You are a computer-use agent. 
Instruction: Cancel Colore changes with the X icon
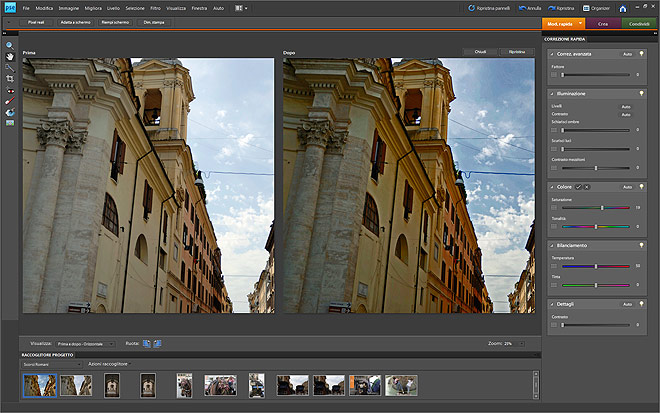click(x=587, y=187)
